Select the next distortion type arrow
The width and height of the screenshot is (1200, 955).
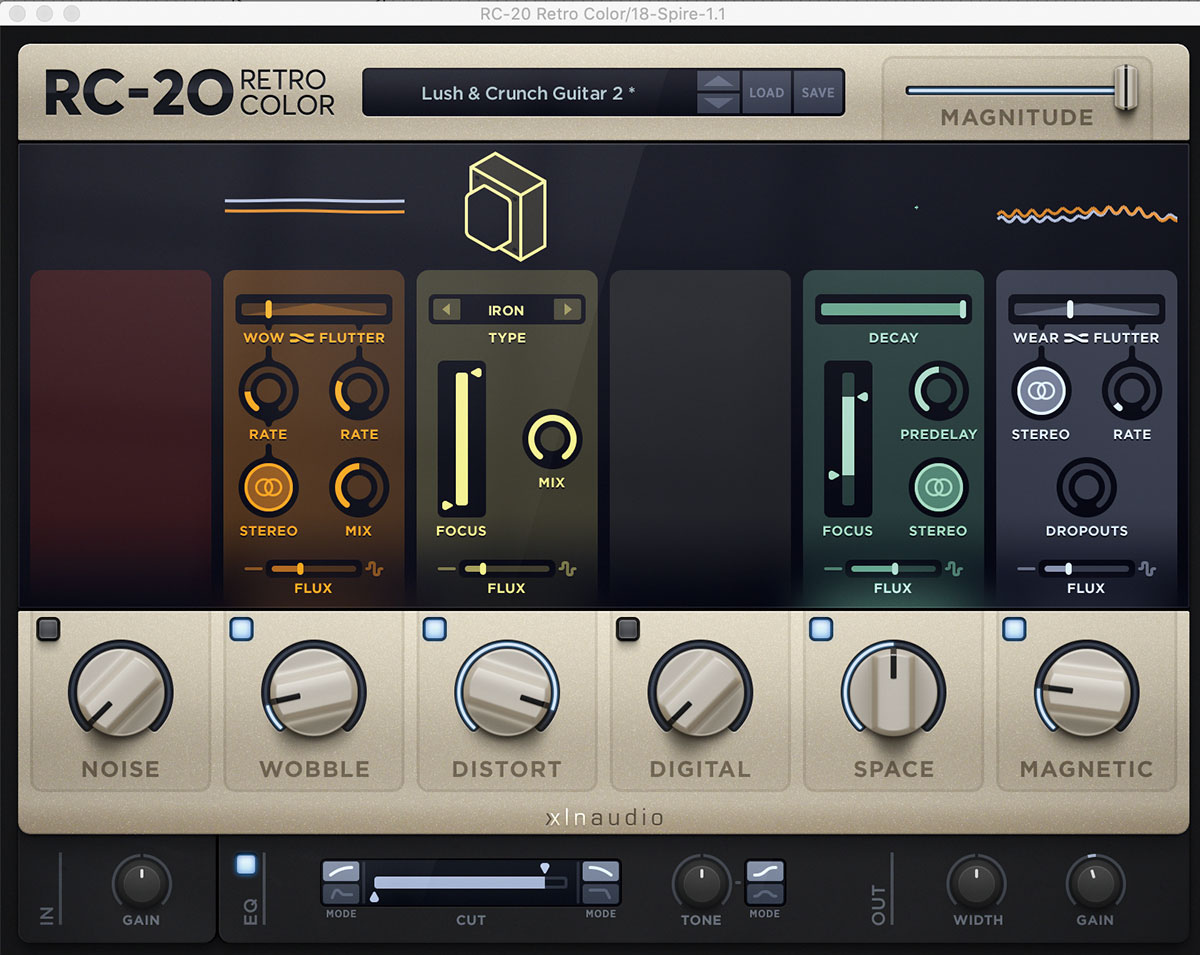click(567, 310)
